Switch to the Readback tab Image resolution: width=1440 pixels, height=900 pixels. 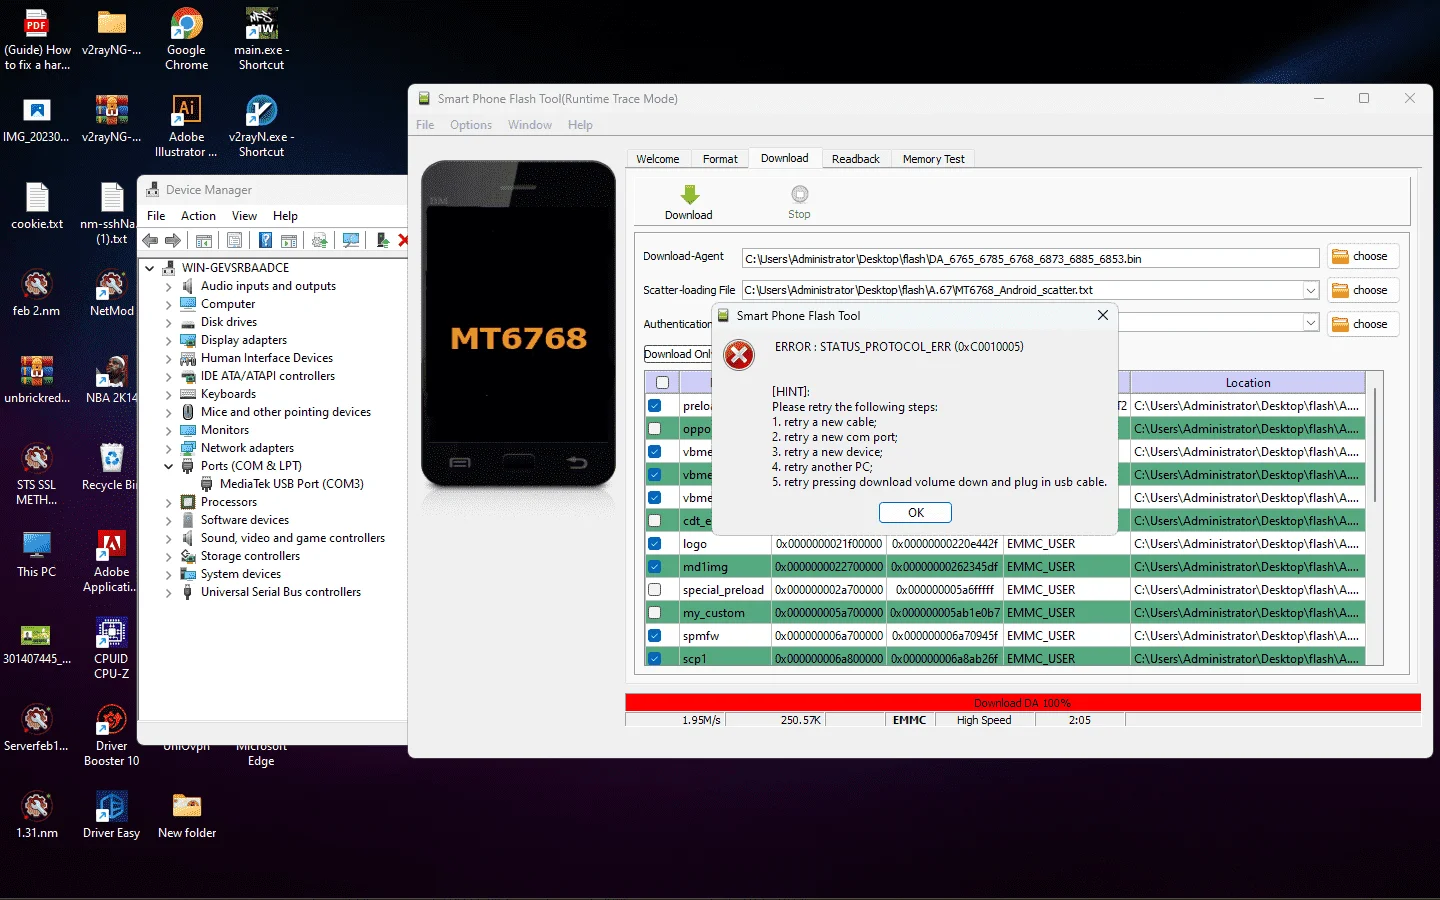point(856,159)
